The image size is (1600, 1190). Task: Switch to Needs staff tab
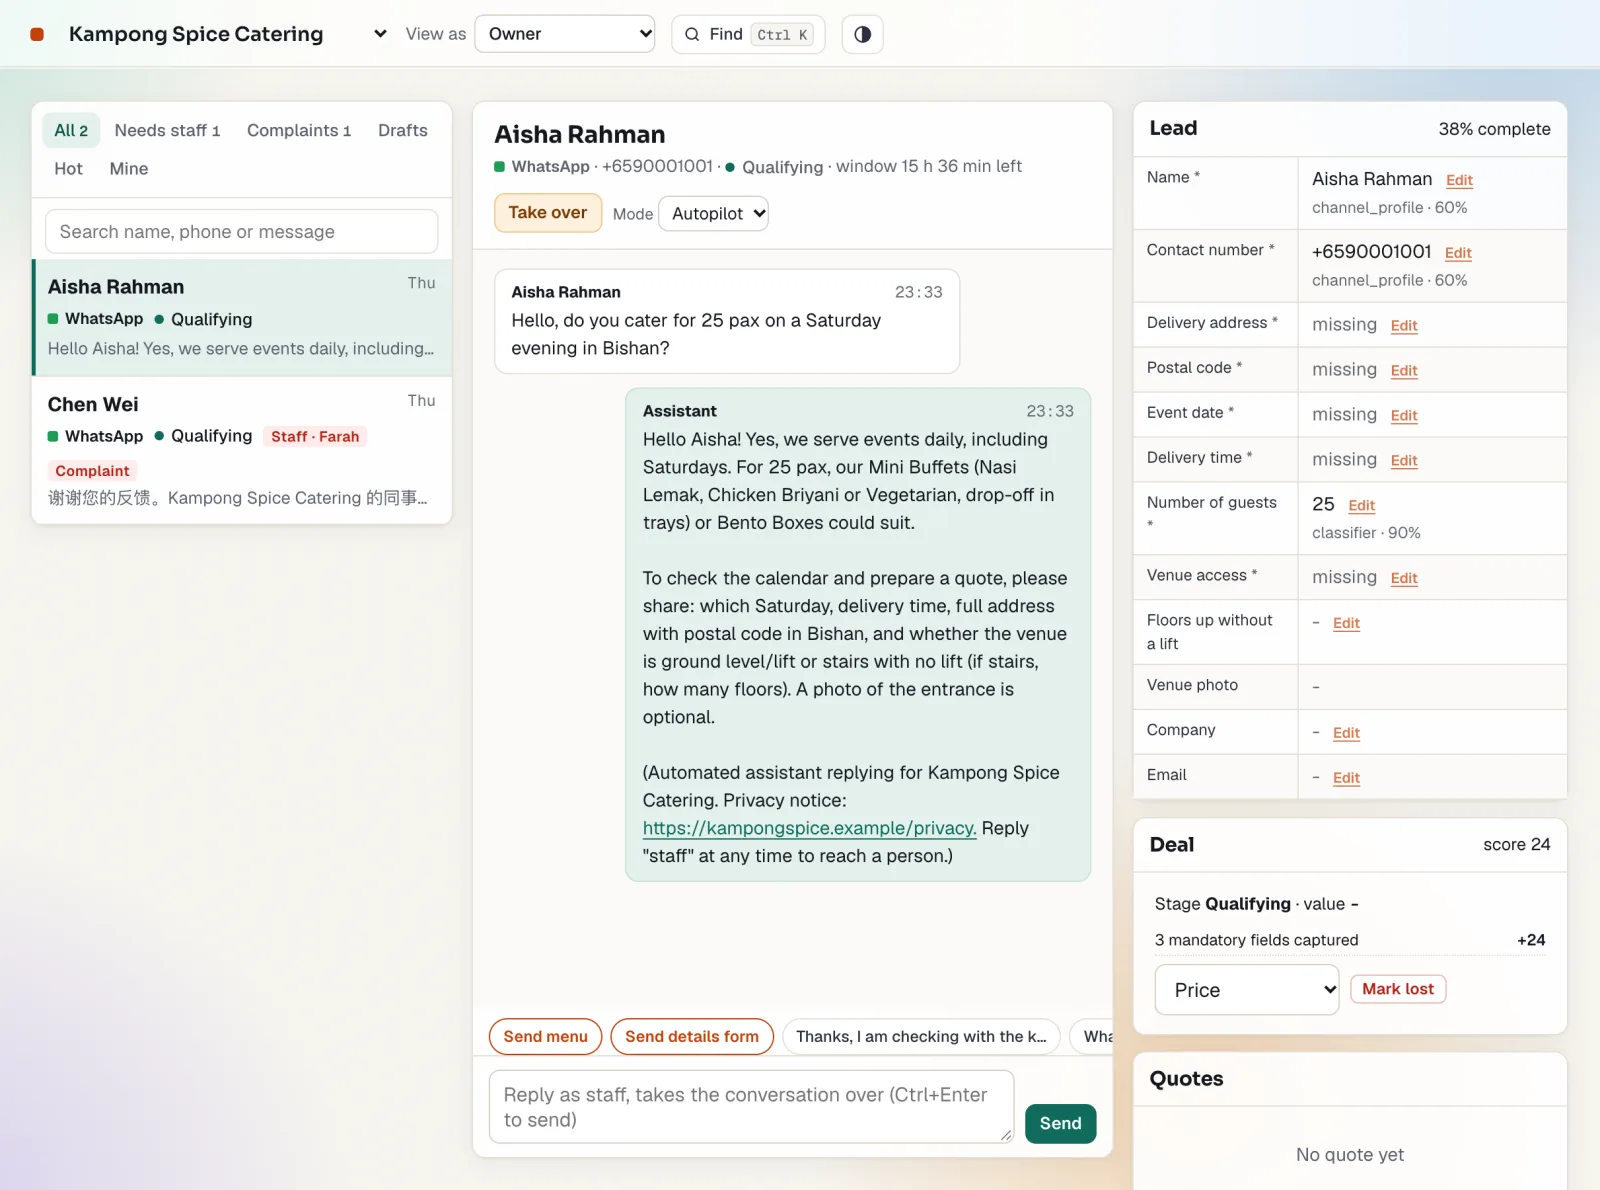click(167, 130)
